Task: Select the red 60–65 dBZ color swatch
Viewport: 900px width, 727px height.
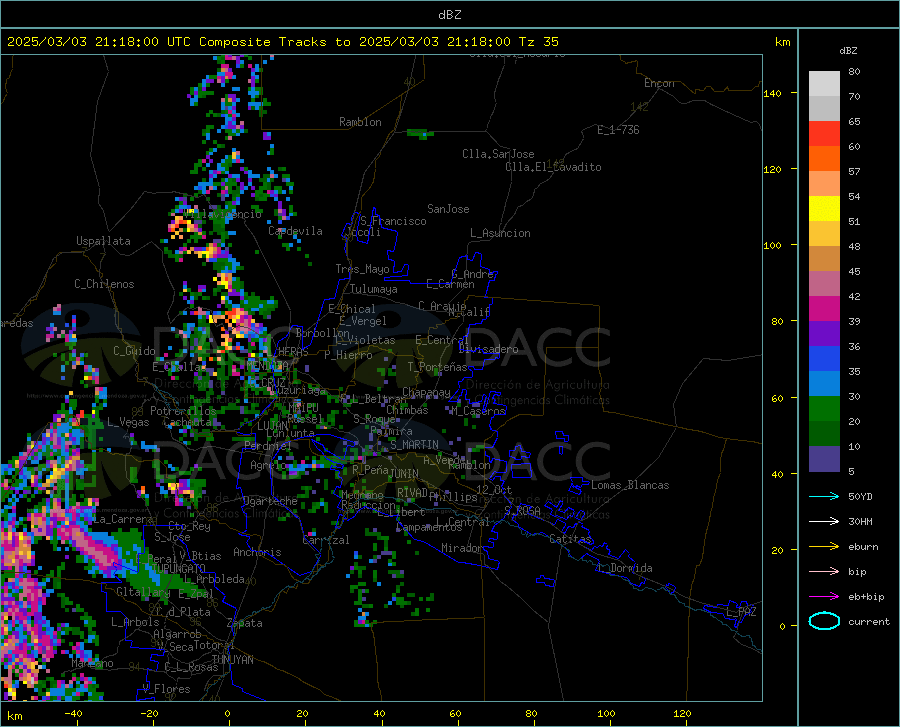Action: 824,134
